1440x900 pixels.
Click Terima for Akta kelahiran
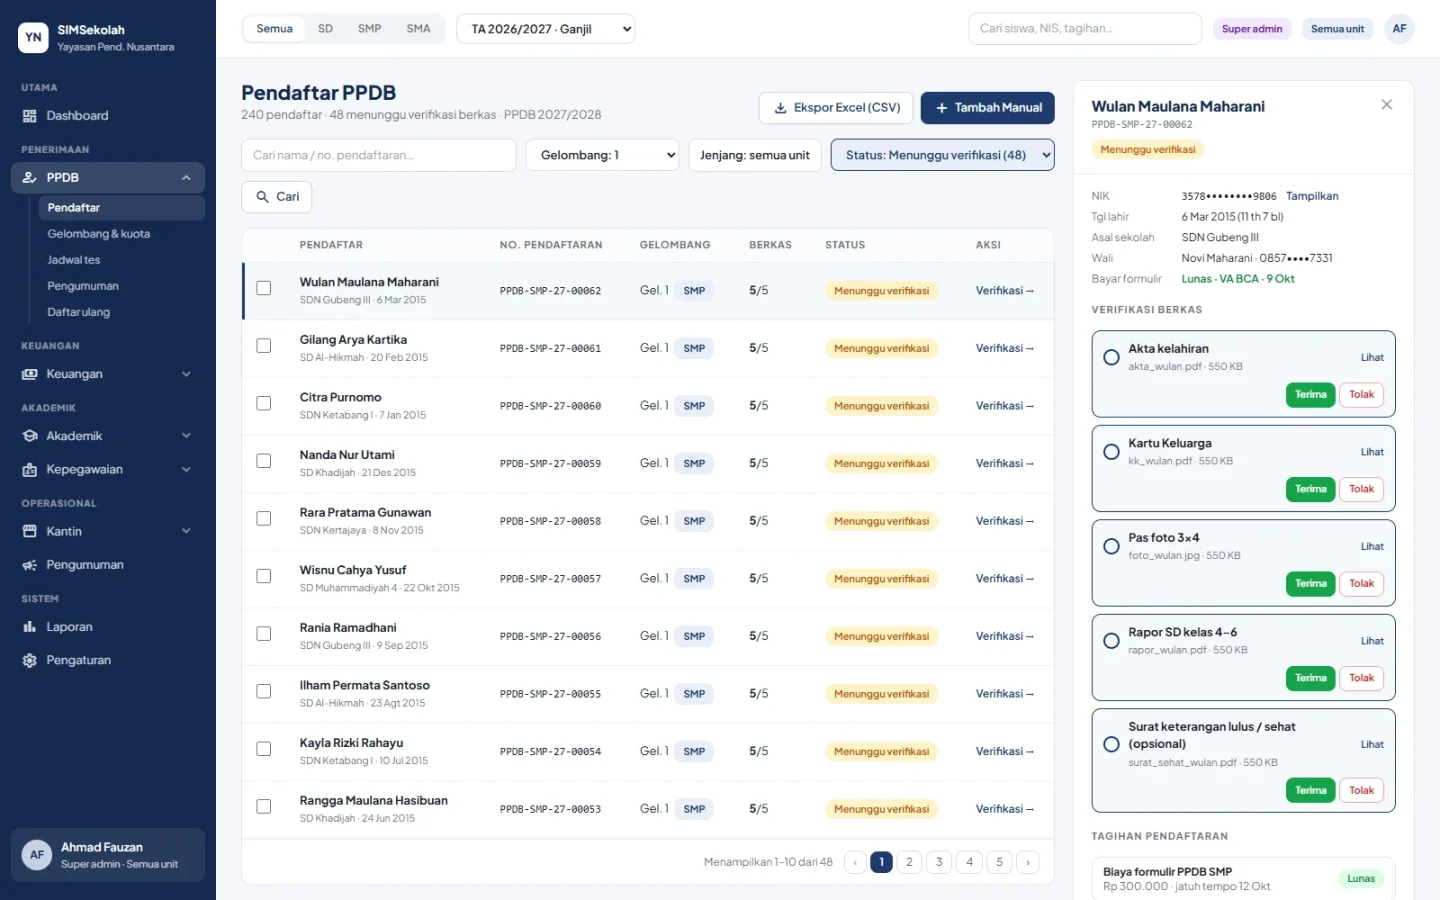1310,395
